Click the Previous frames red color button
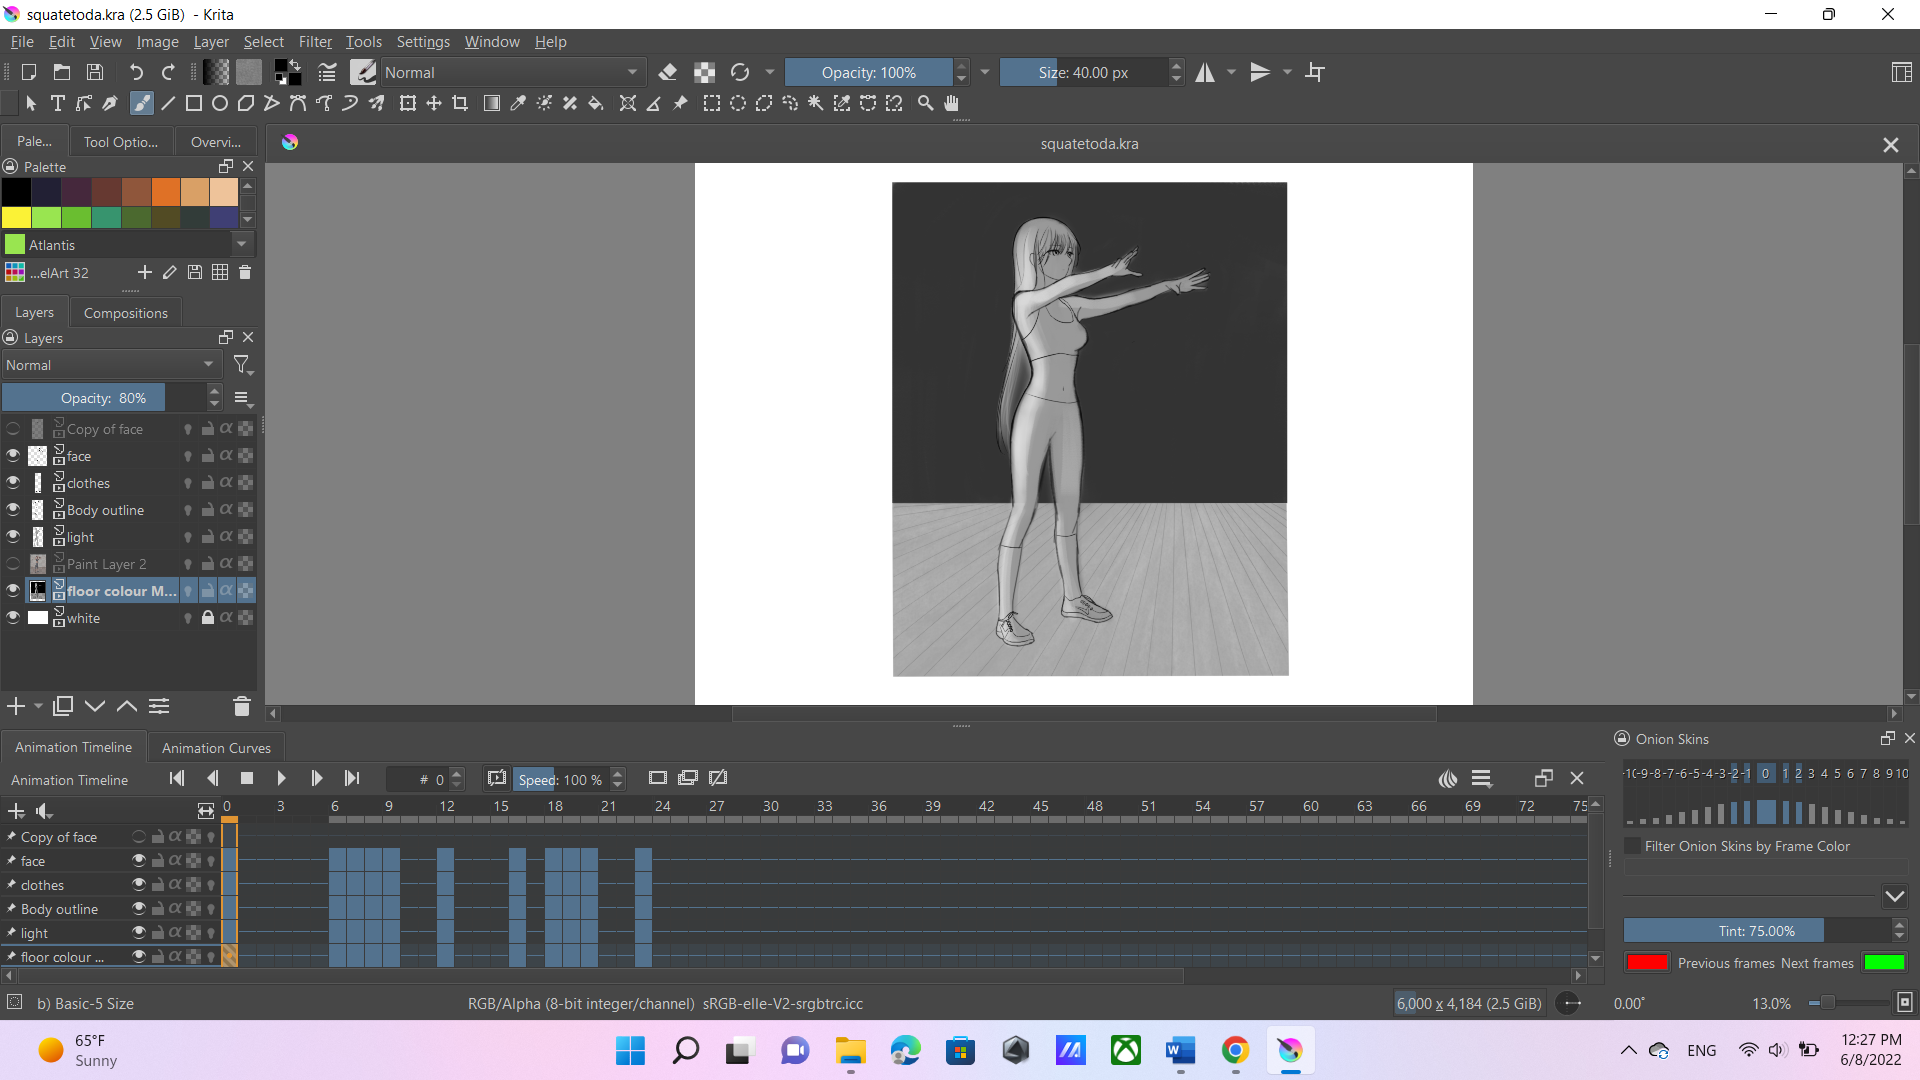Screen dimensions: 1920x1080 [1647, 963]
